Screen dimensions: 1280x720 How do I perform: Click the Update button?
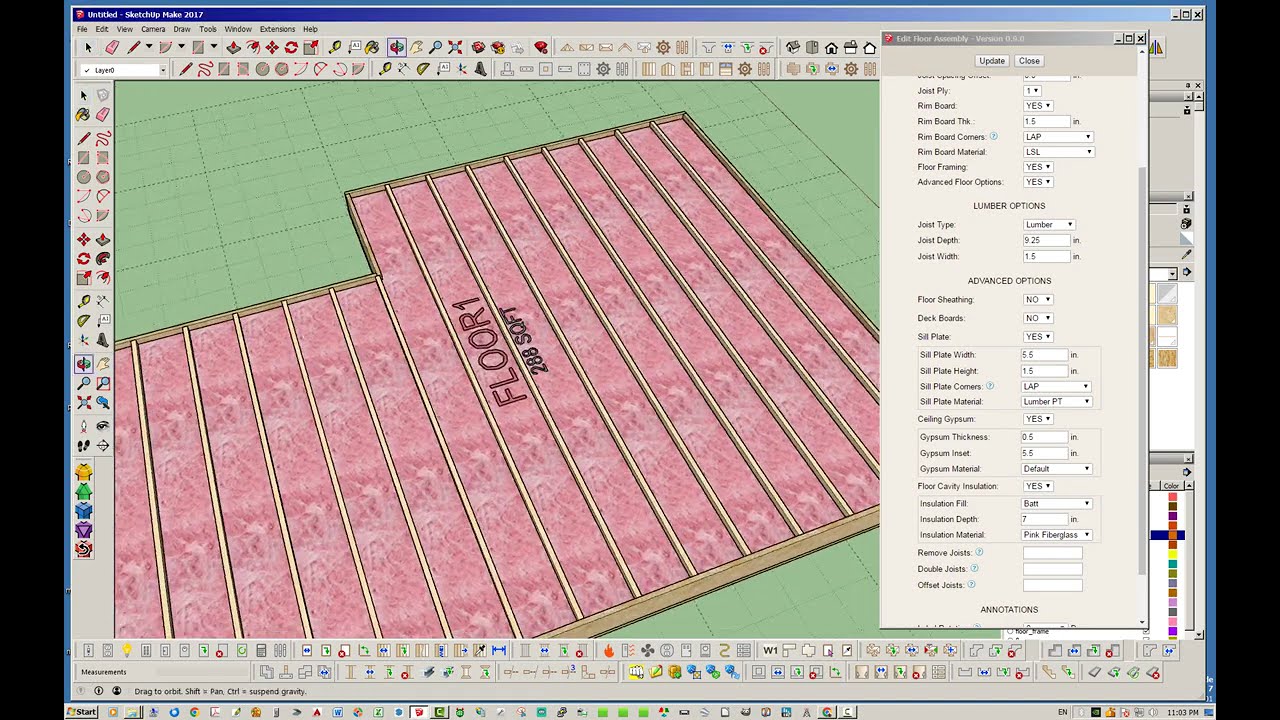(992, 61)
